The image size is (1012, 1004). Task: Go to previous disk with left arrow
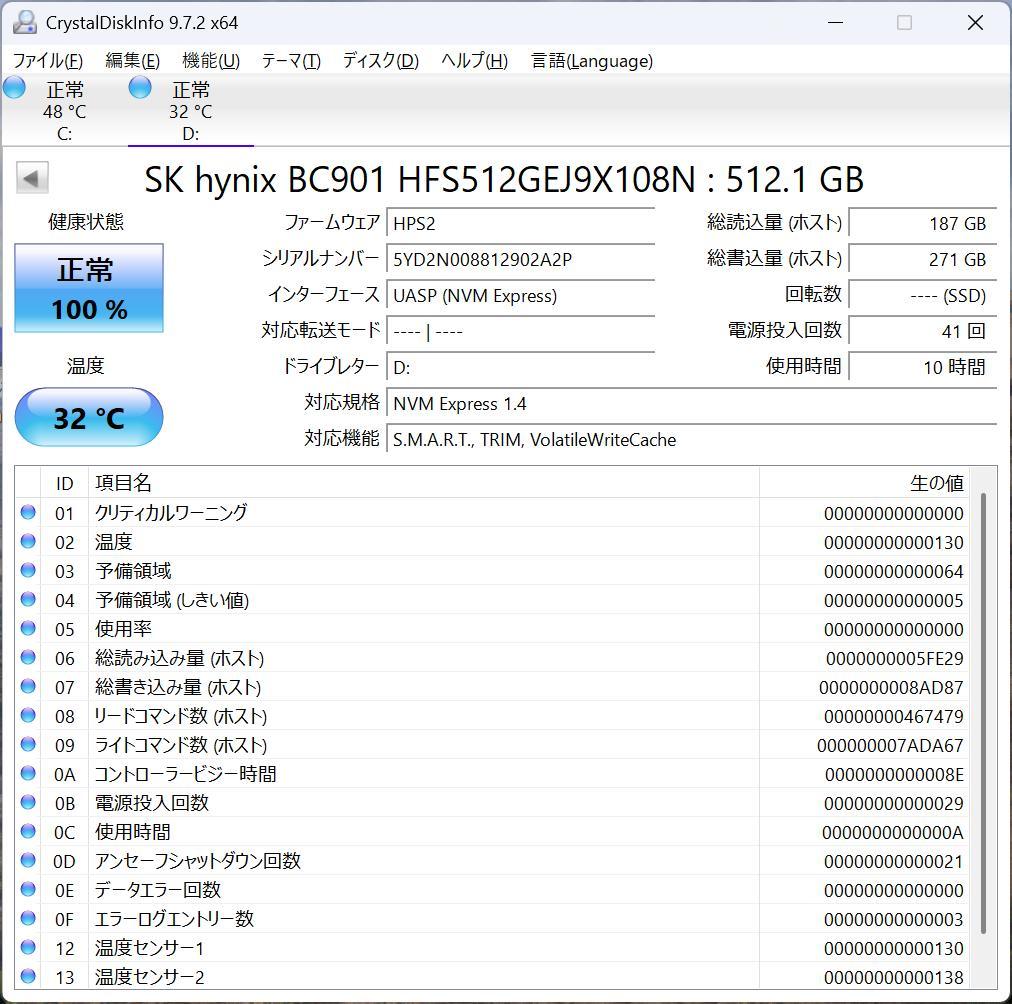pyautogui.click(x=32, y=178)
